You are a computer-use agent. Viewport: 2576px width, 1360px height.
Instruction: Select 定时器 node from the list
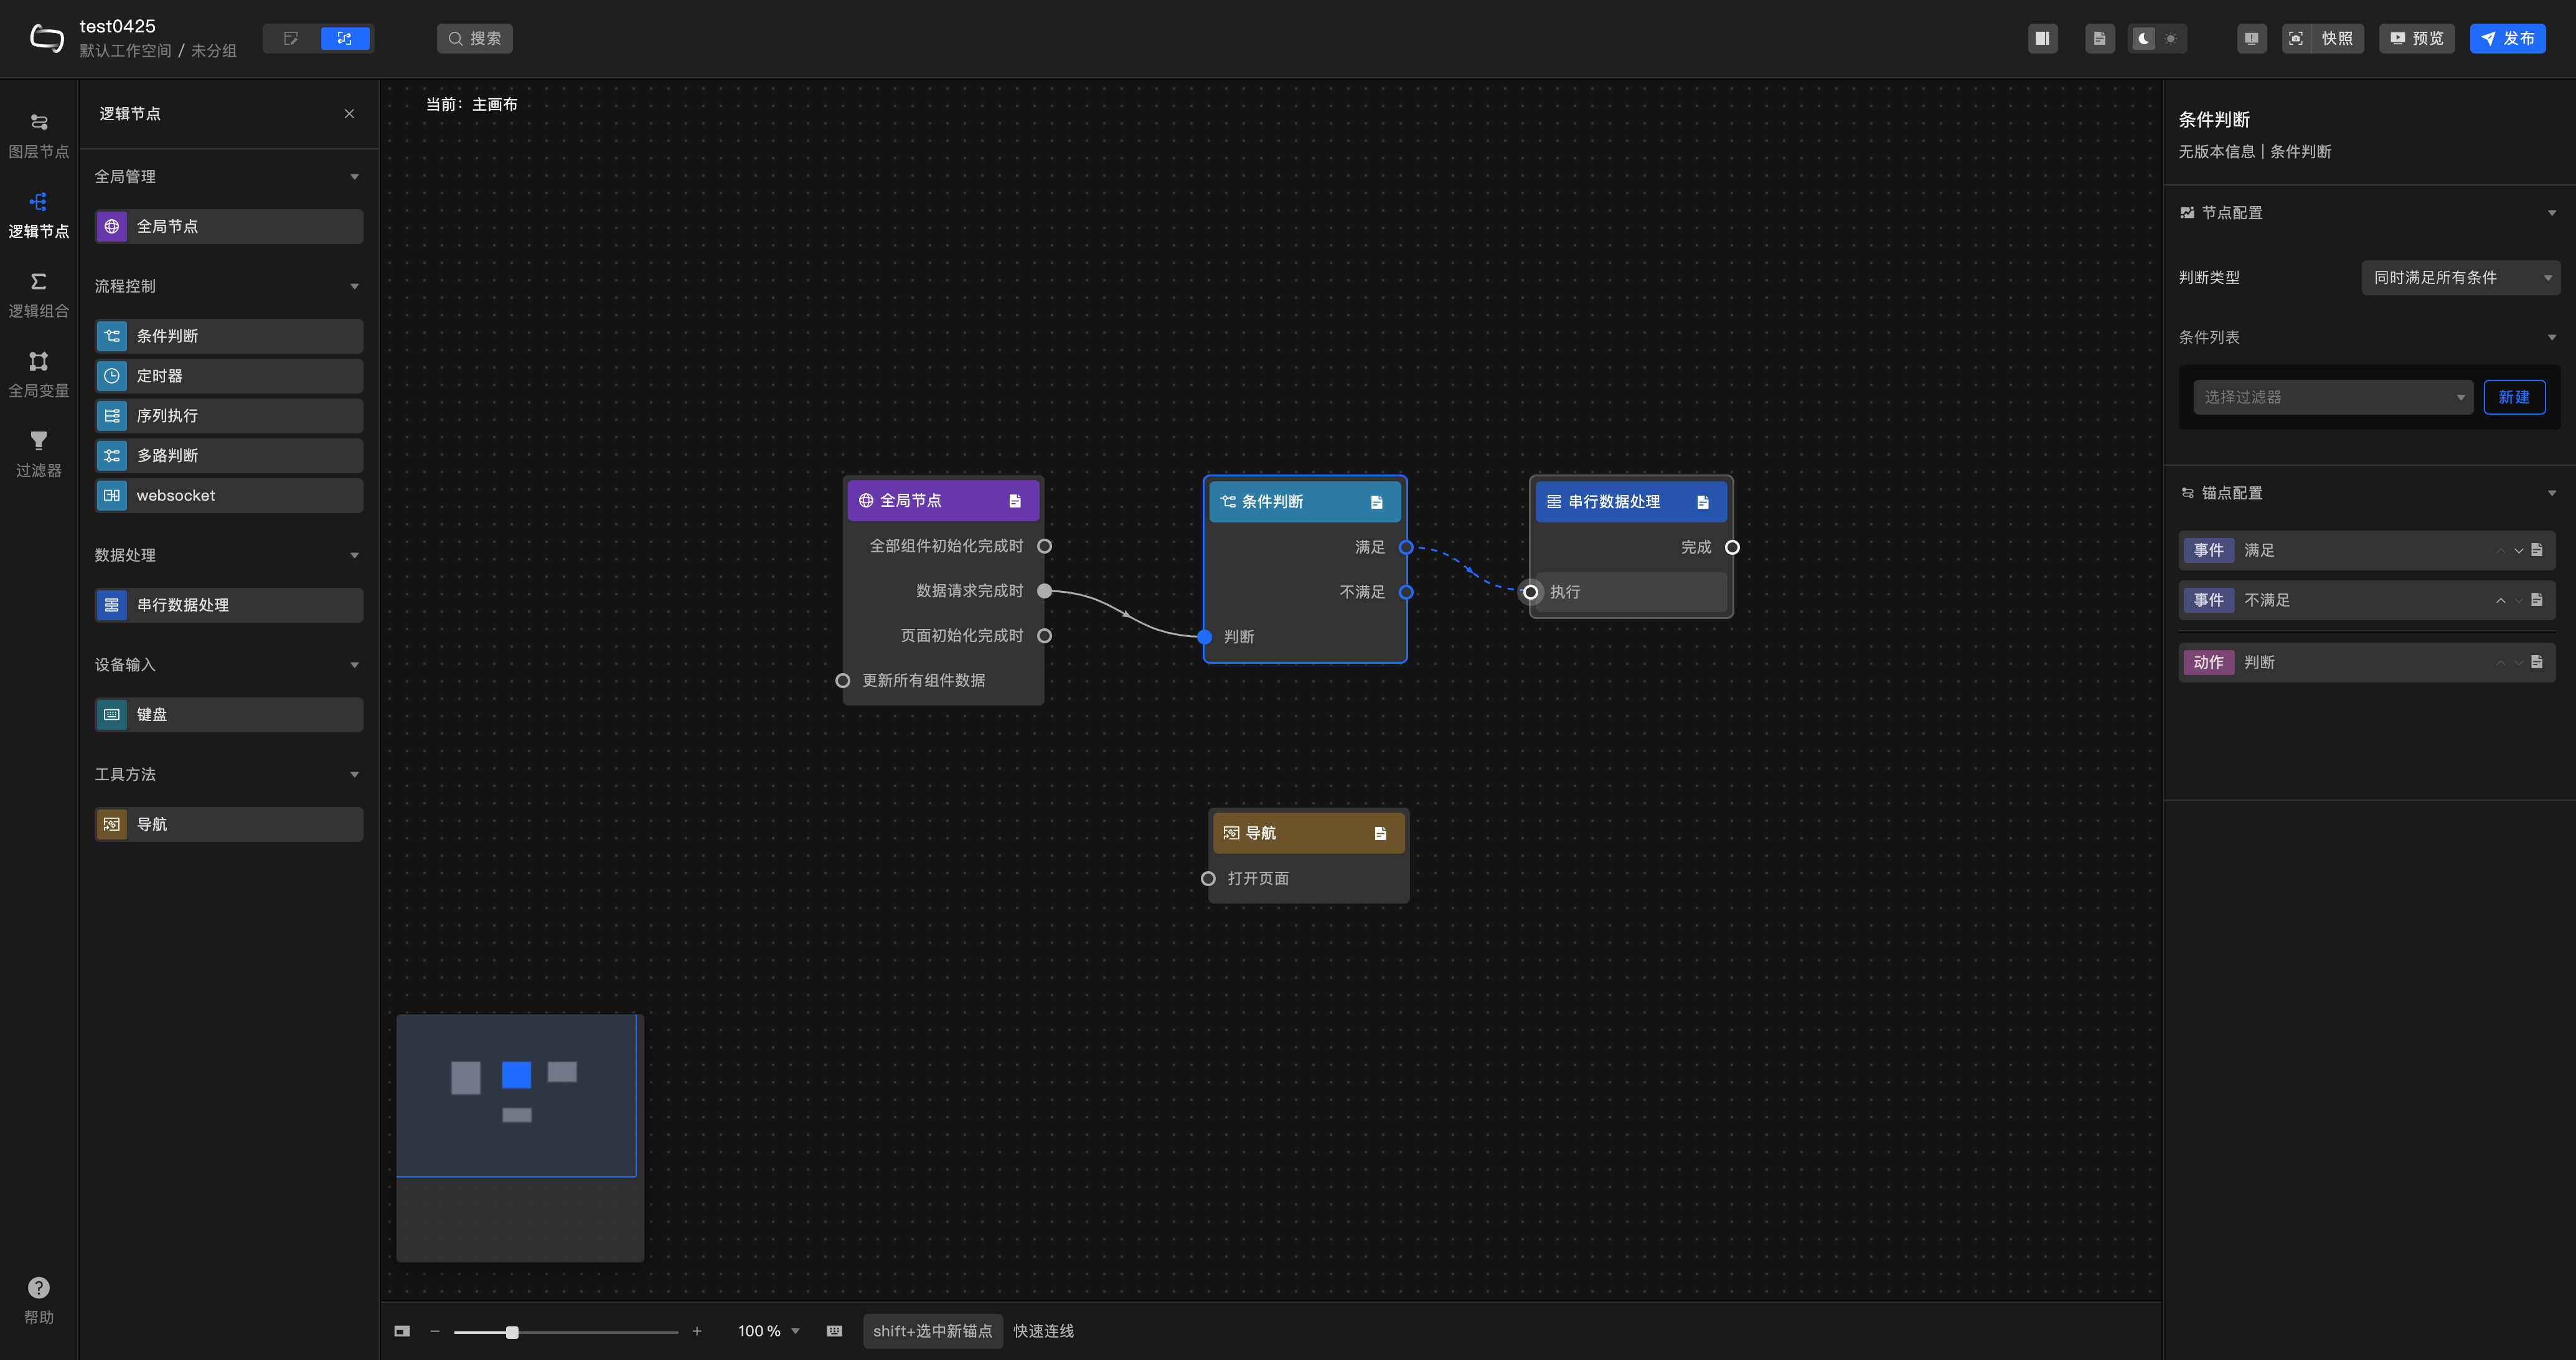tap(229, 376)
